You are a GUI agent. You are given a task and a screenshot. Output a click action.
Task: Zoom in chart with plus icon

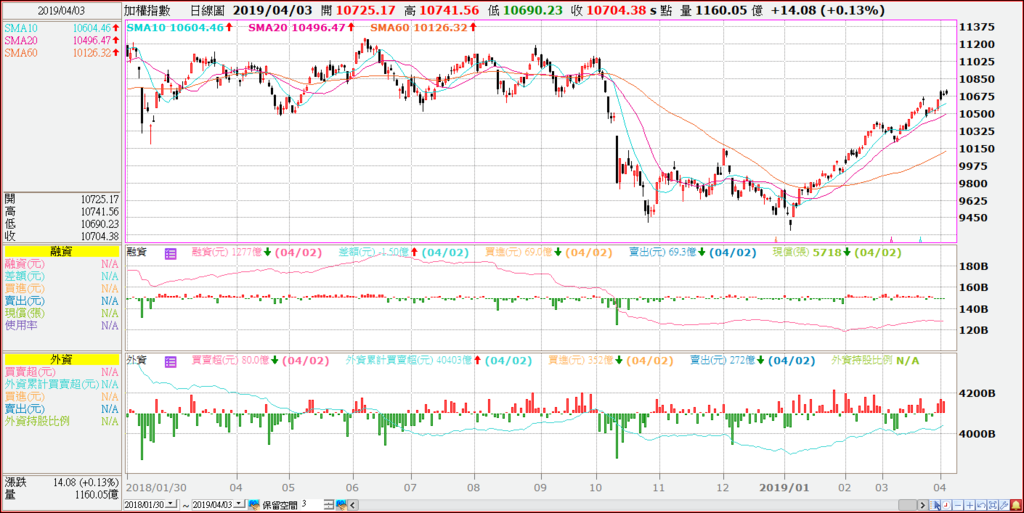point(970,505)
